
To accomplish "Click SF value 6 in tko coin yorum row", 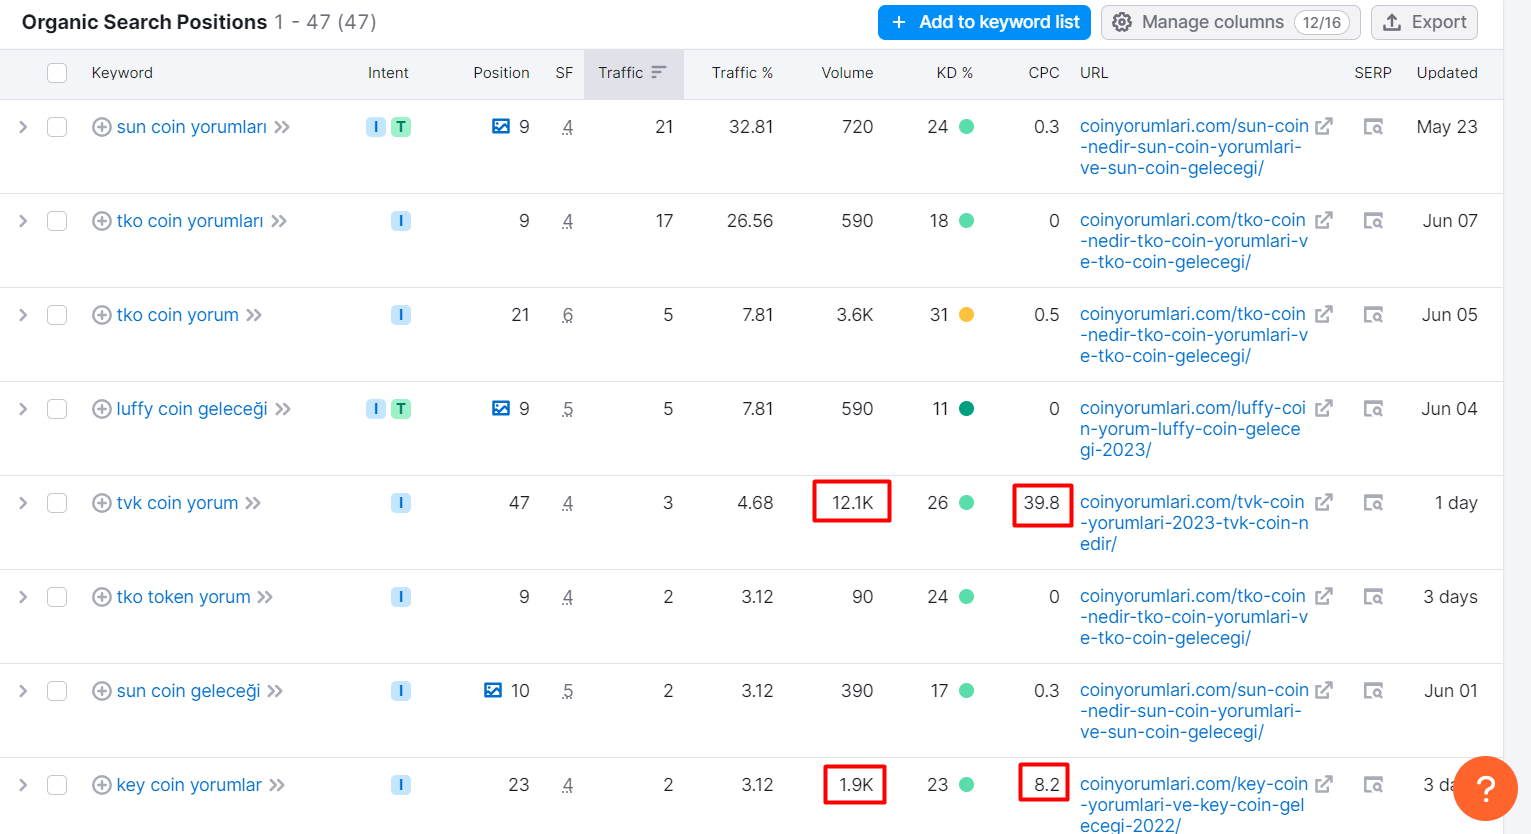I will (567, 315).
